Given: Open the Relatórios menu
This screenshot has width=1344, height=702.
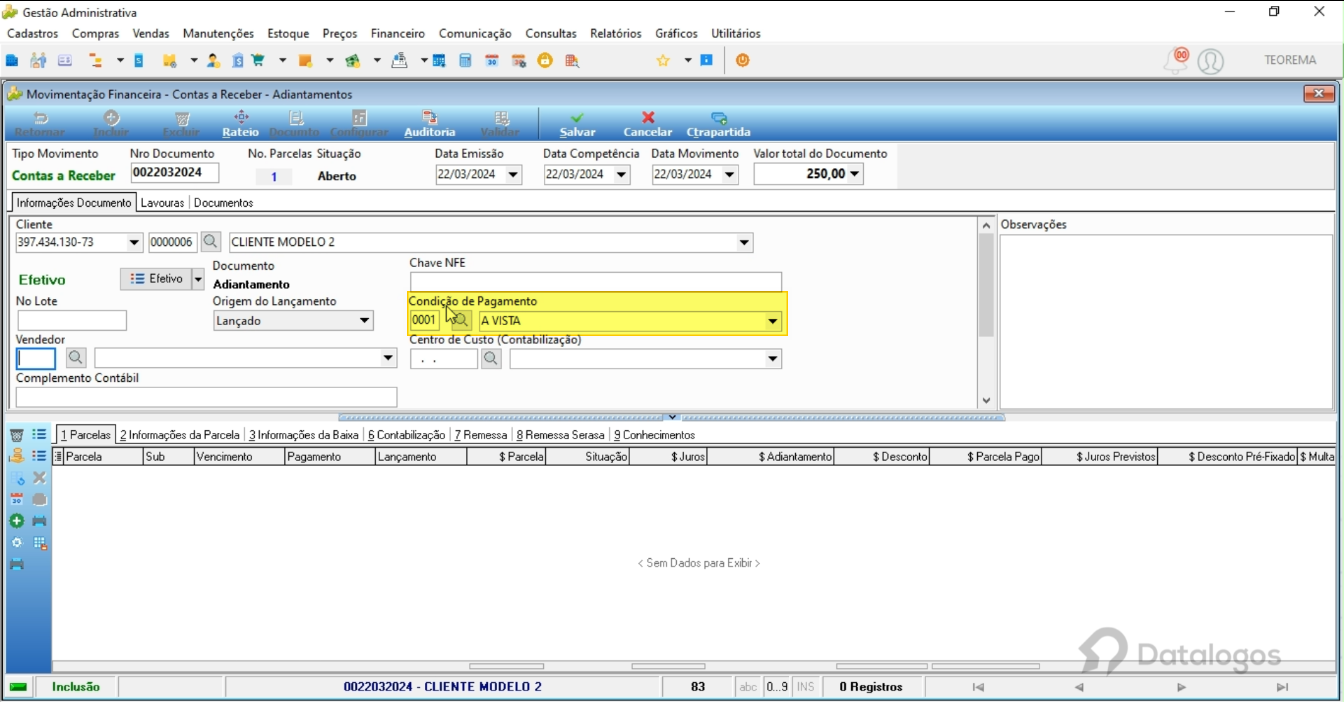Looking at the screenshot, I should pos(616,33).
